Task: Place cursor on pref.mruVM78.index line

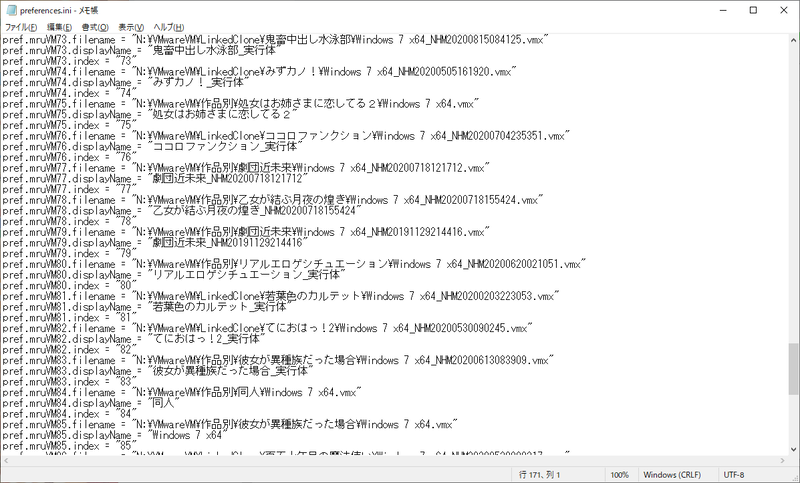Action: [70, 222]
